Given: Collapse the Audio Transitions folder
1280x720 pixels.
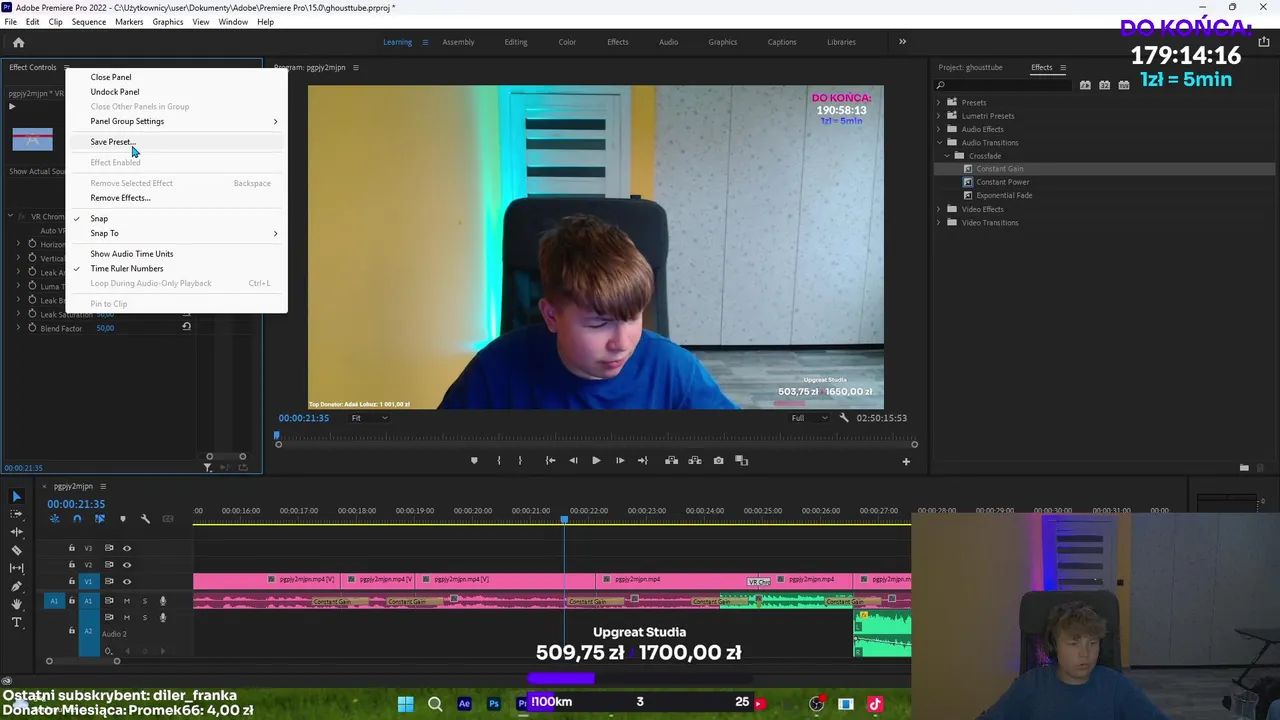Looking at the screenshot, I should [939, 142].
